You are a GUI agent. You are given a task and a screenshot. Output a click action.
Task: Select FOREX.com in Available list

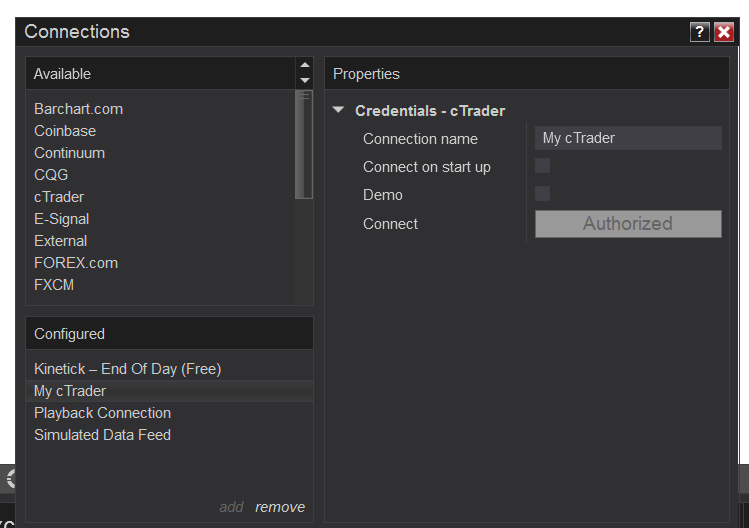[76, 263]
